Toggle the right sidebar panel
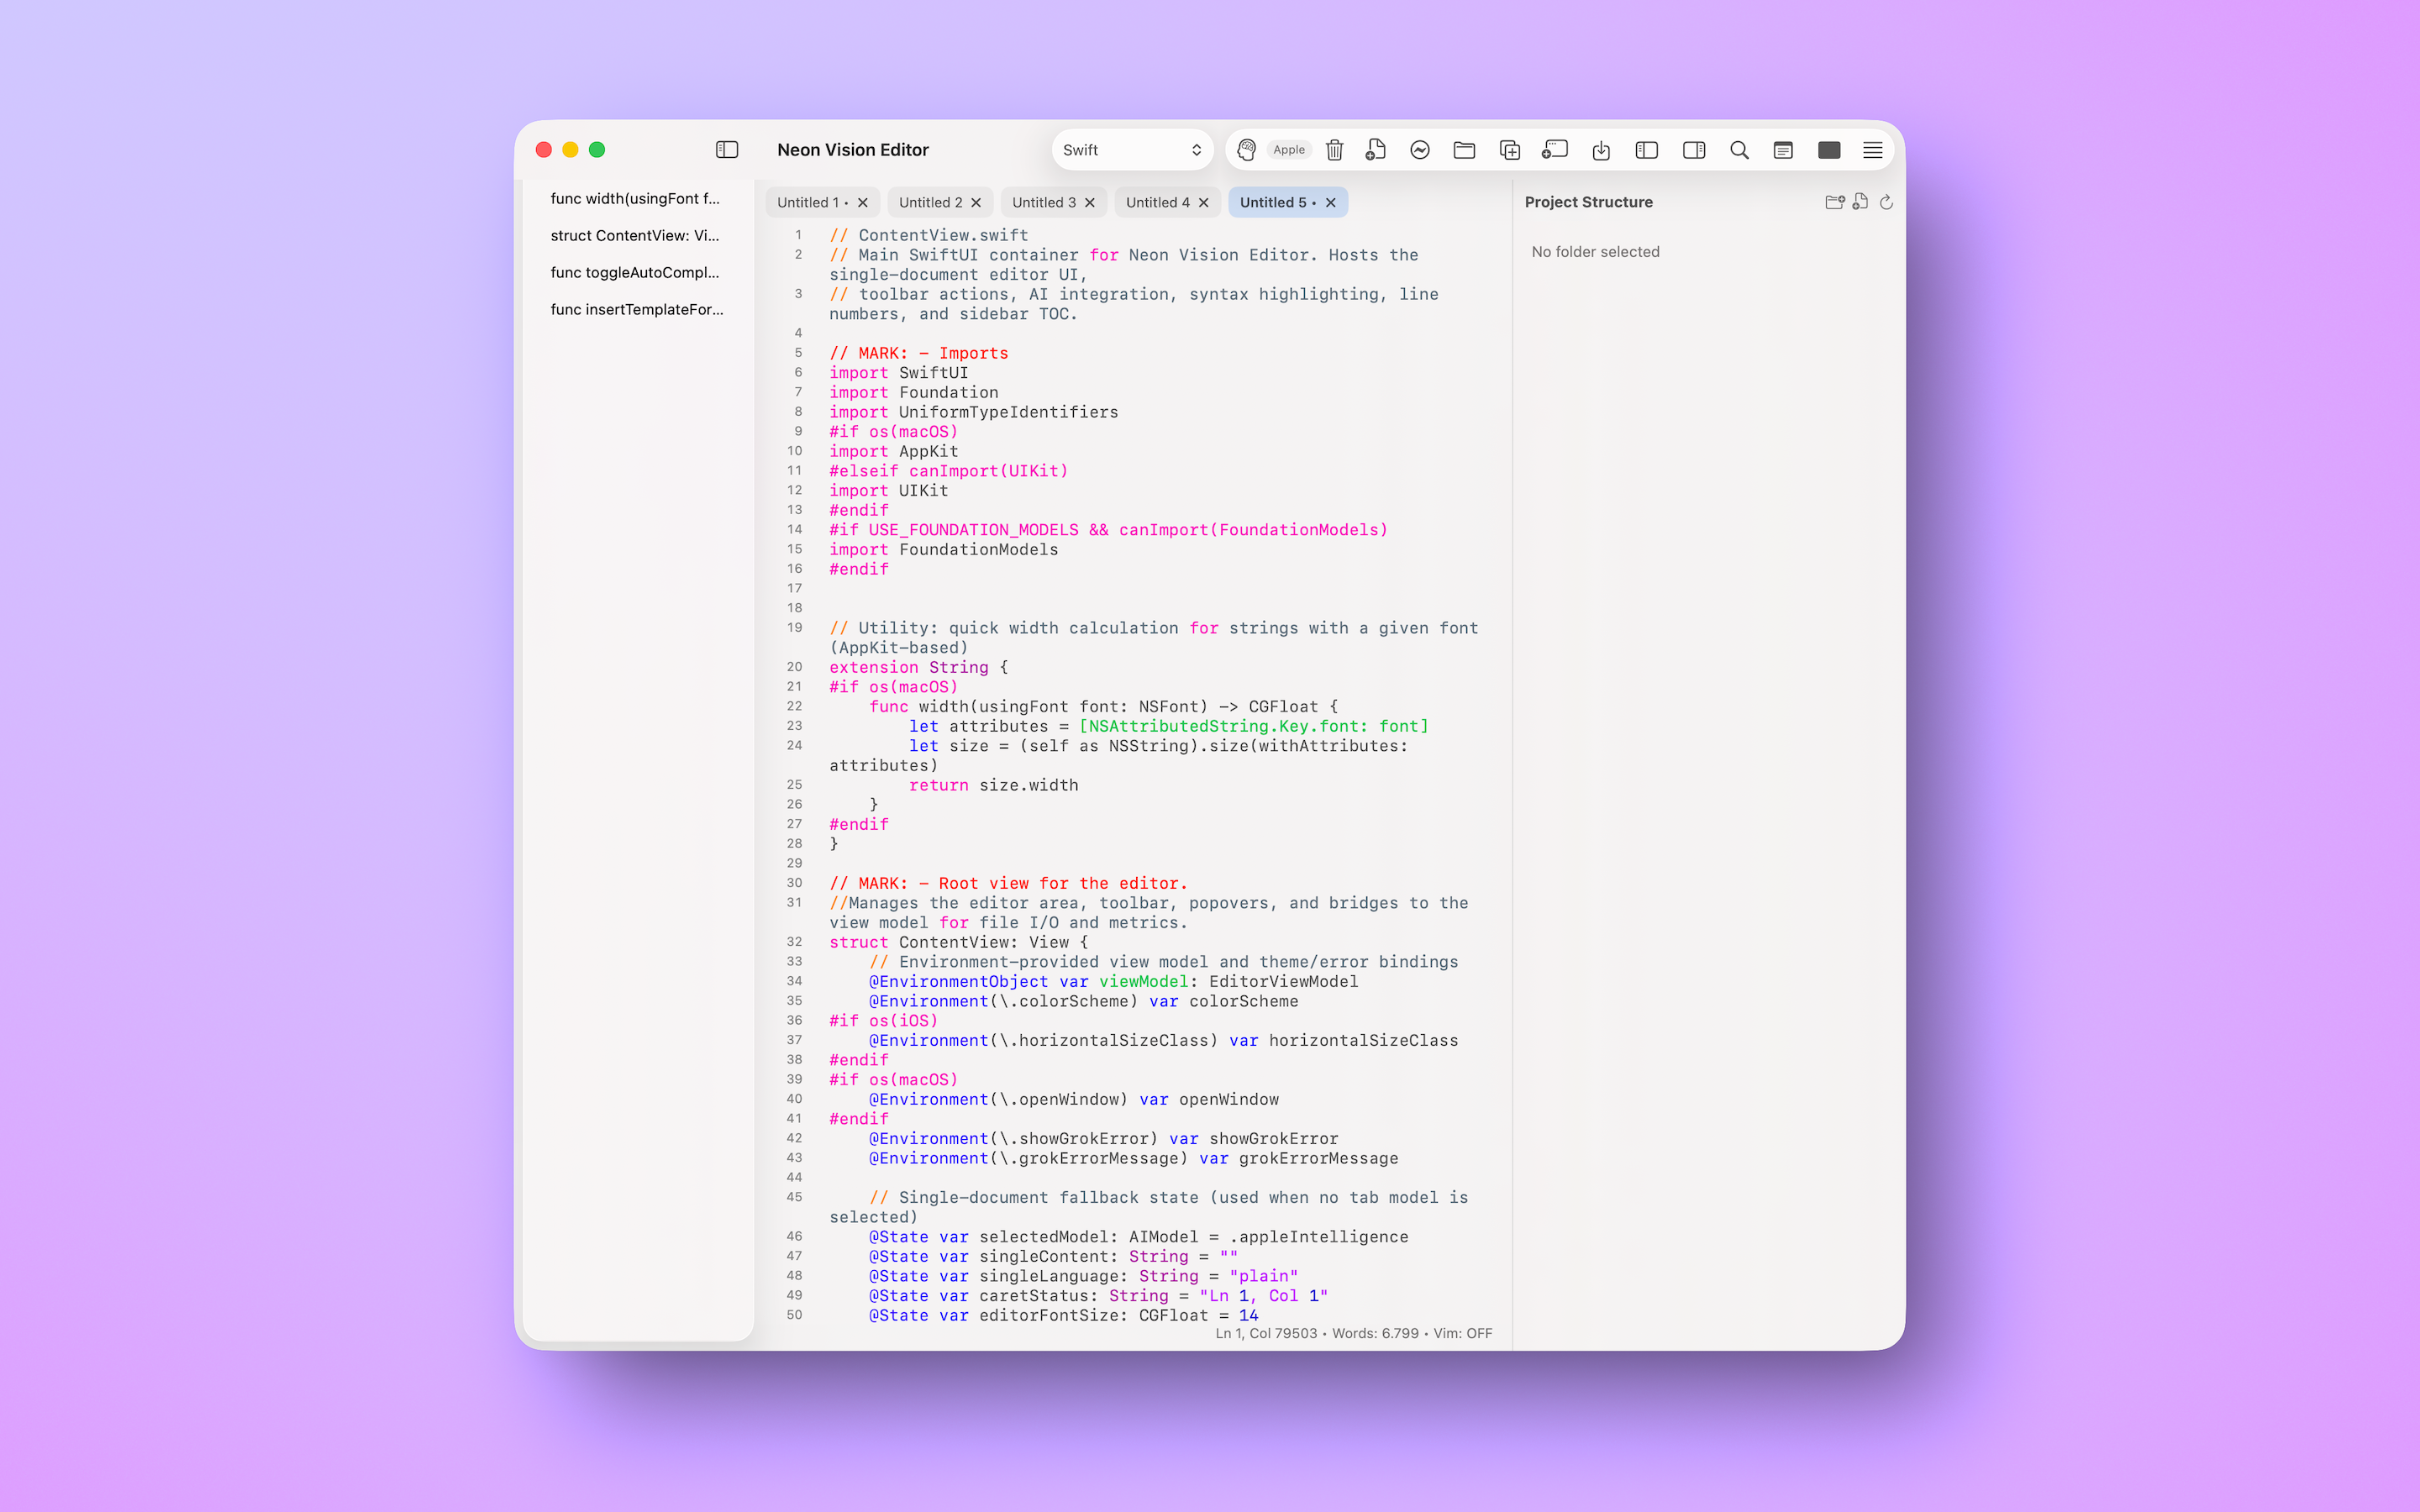The width and height of the screenshot is (2420, 1512). [x=1694, y=150]
